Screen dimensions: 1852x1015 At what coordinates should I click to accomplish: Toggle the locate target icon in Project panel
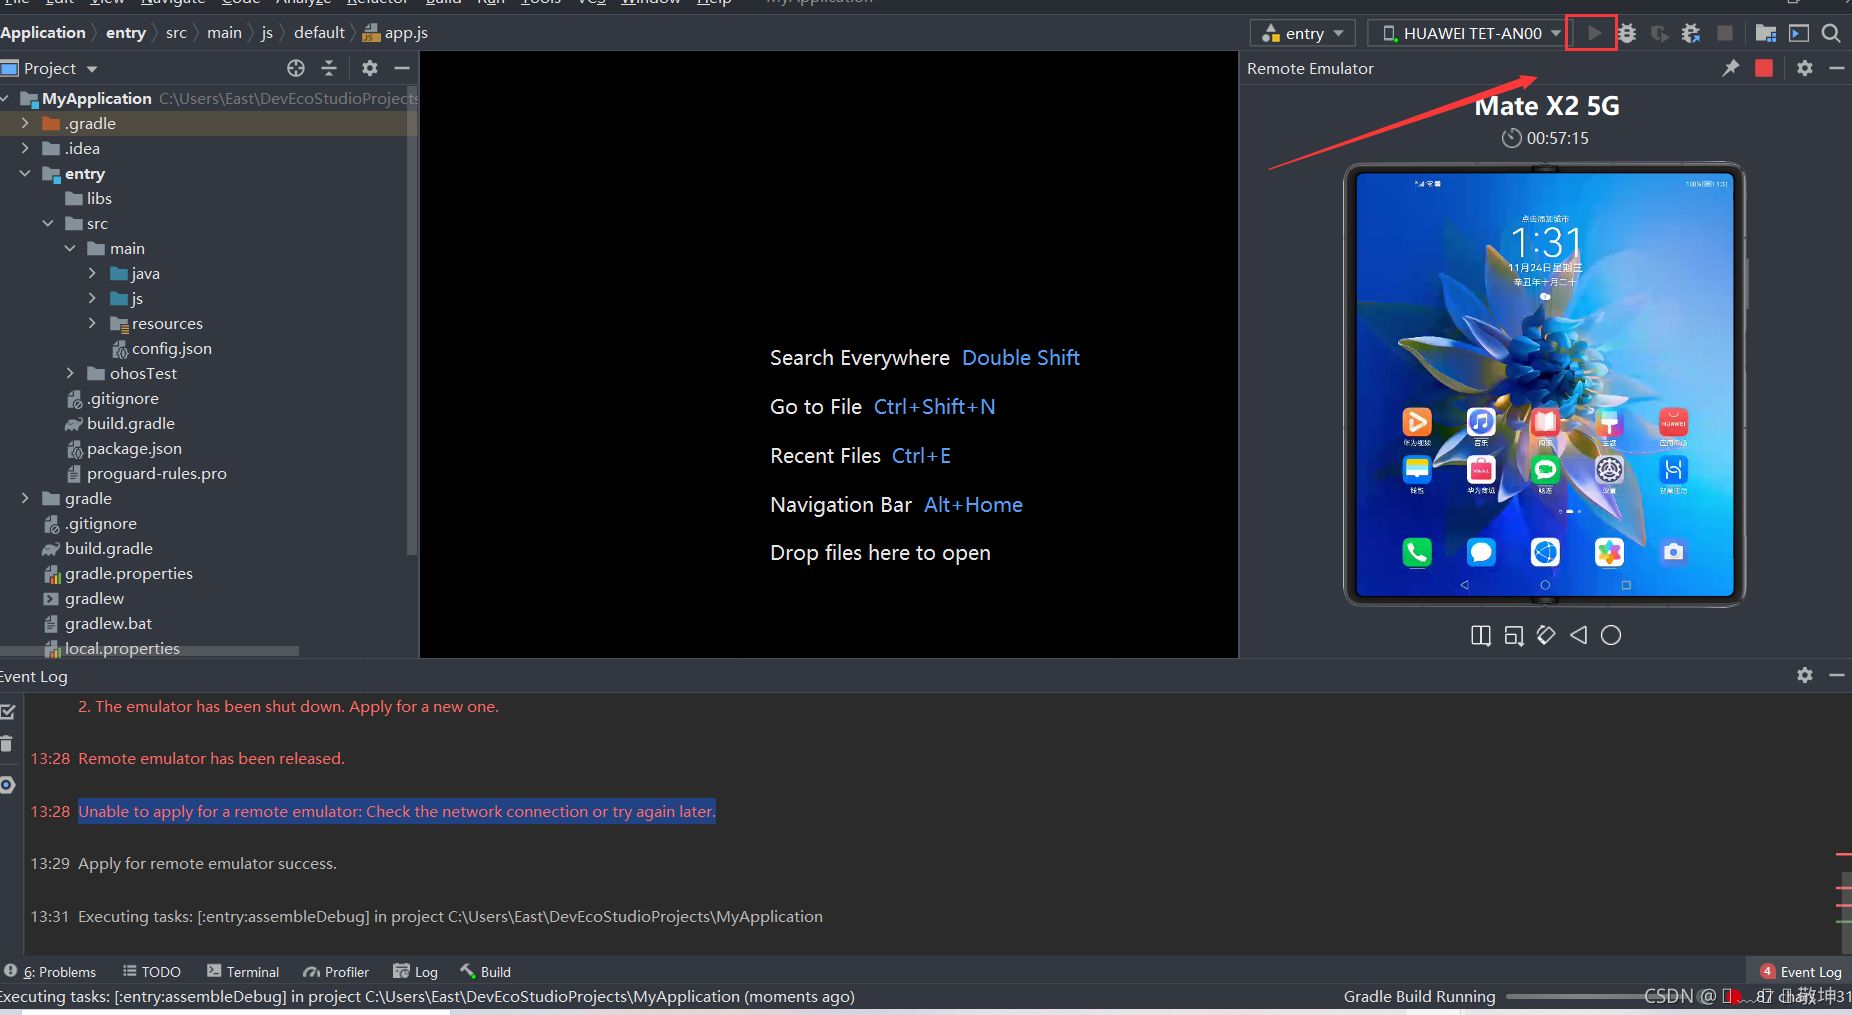296,68
